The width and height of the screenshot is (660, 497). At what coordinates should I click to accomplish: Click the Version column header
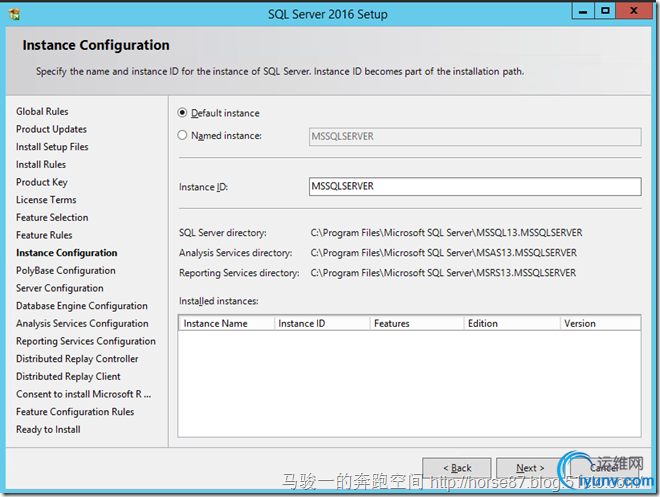coord(601,323)
